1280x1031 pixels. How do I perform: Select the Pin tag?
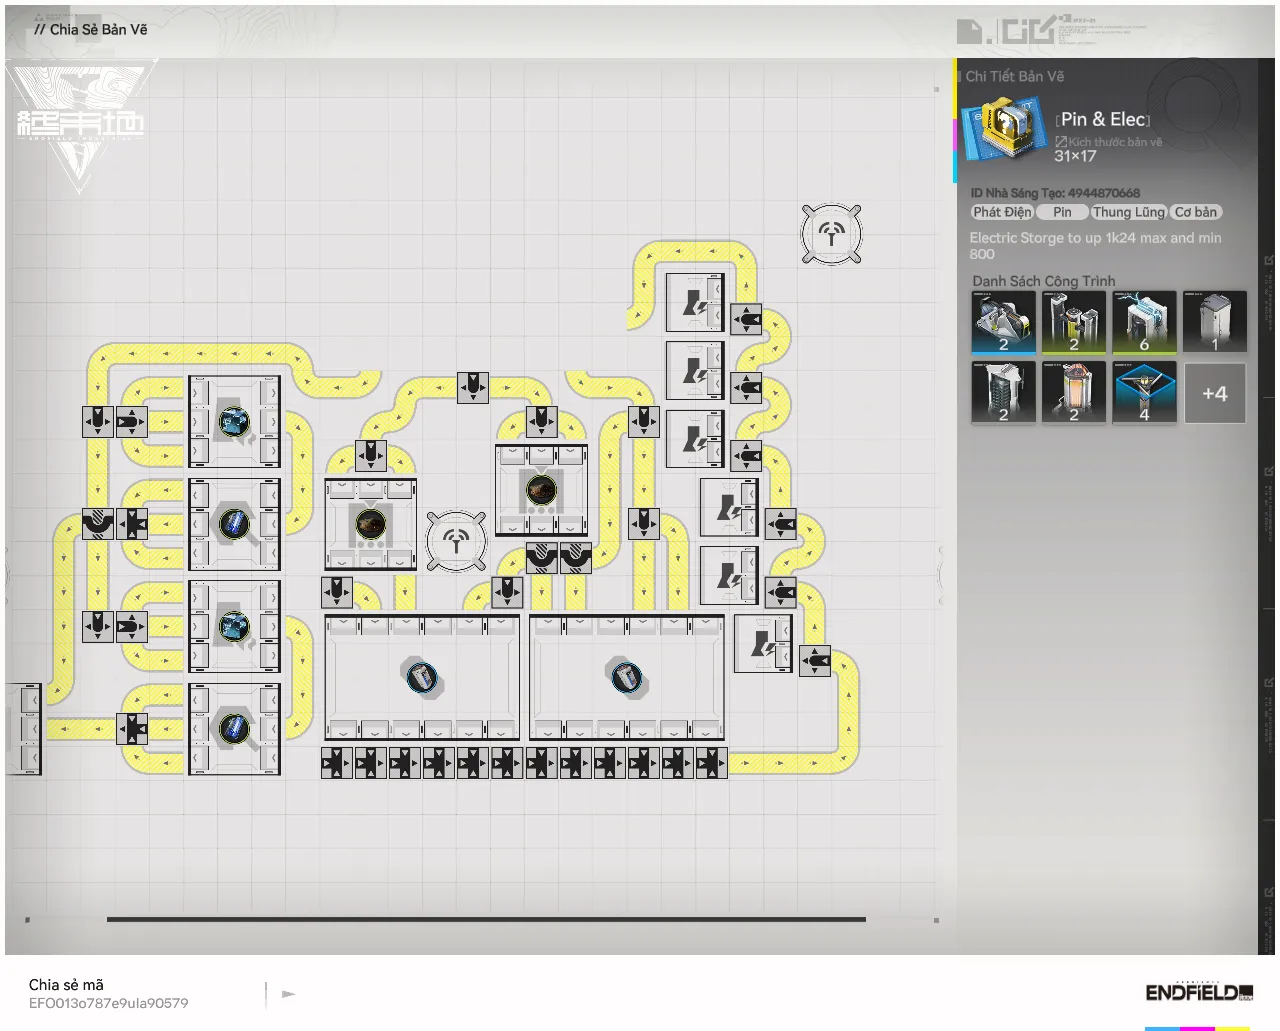coord(1062,212)
